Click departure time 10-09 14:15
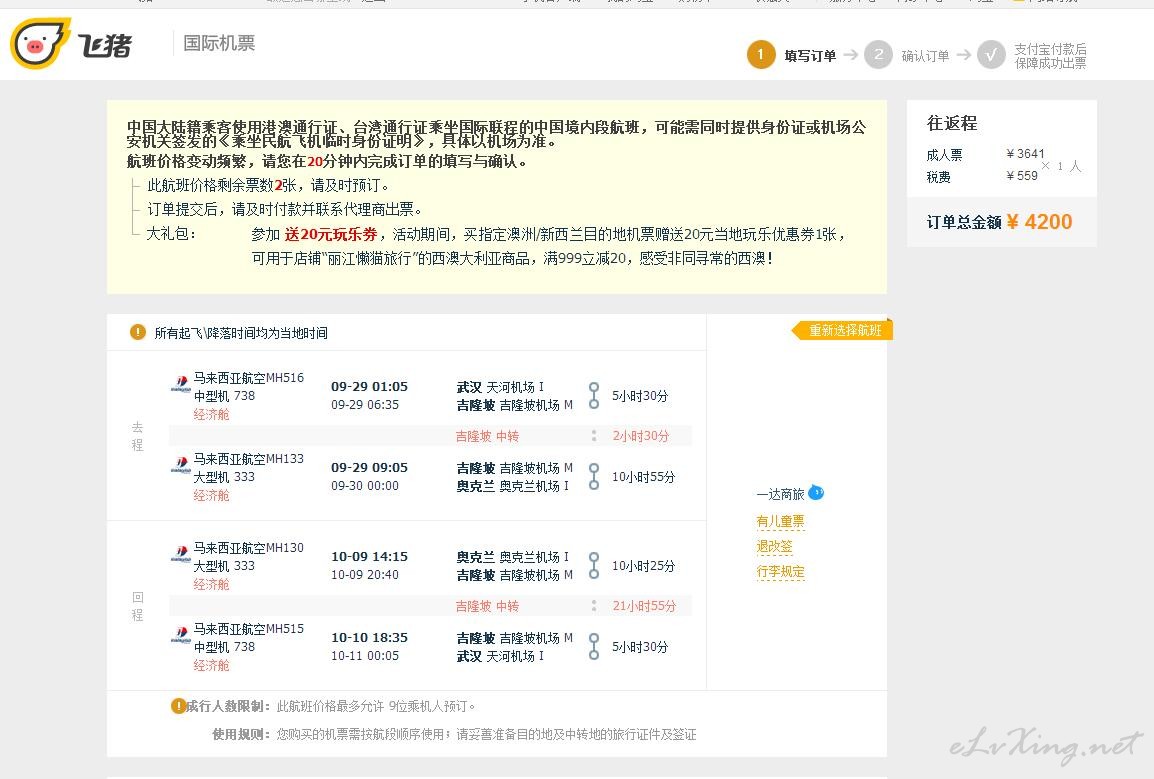Screen dimensions: 1154x779 (x=369, y=557)
